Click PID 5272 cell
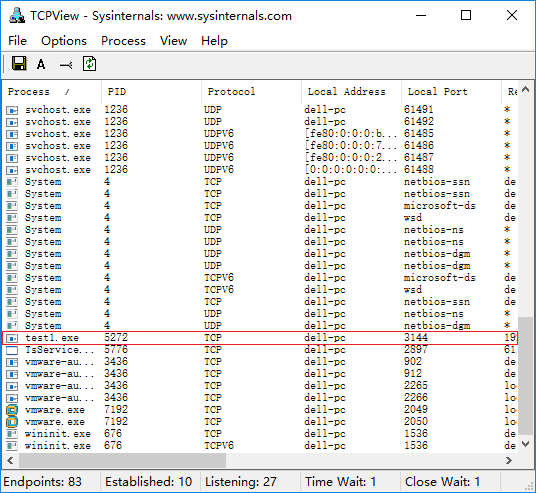The width and height of the screenshot is (536, 493). coord(116,338)
